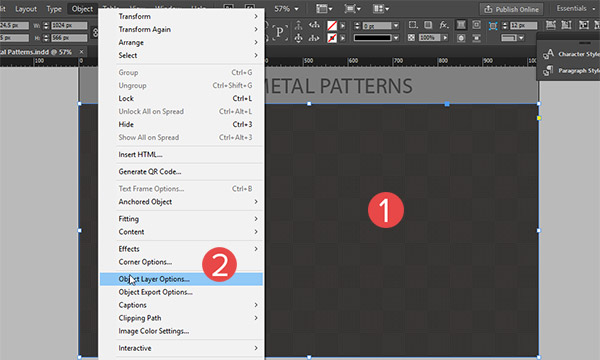Click the Publish Online button
Viewport: 600px width, 360px height.
click(x=512, y=9)
